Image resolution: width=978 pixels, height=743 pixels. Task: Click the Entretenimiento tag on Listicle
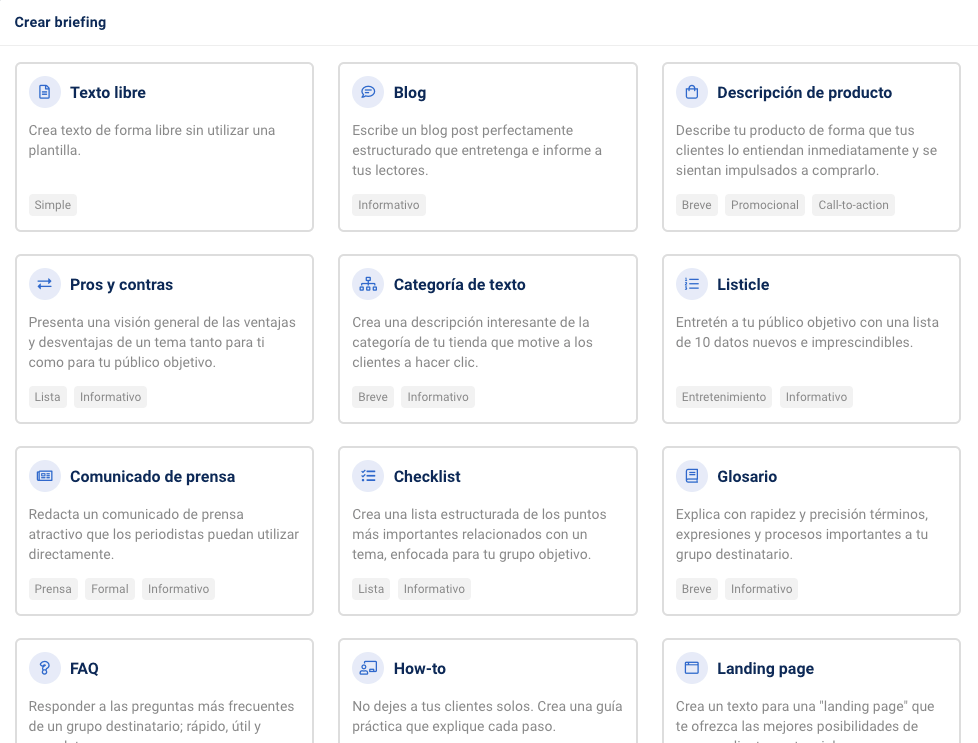click(x=724, y=397)
